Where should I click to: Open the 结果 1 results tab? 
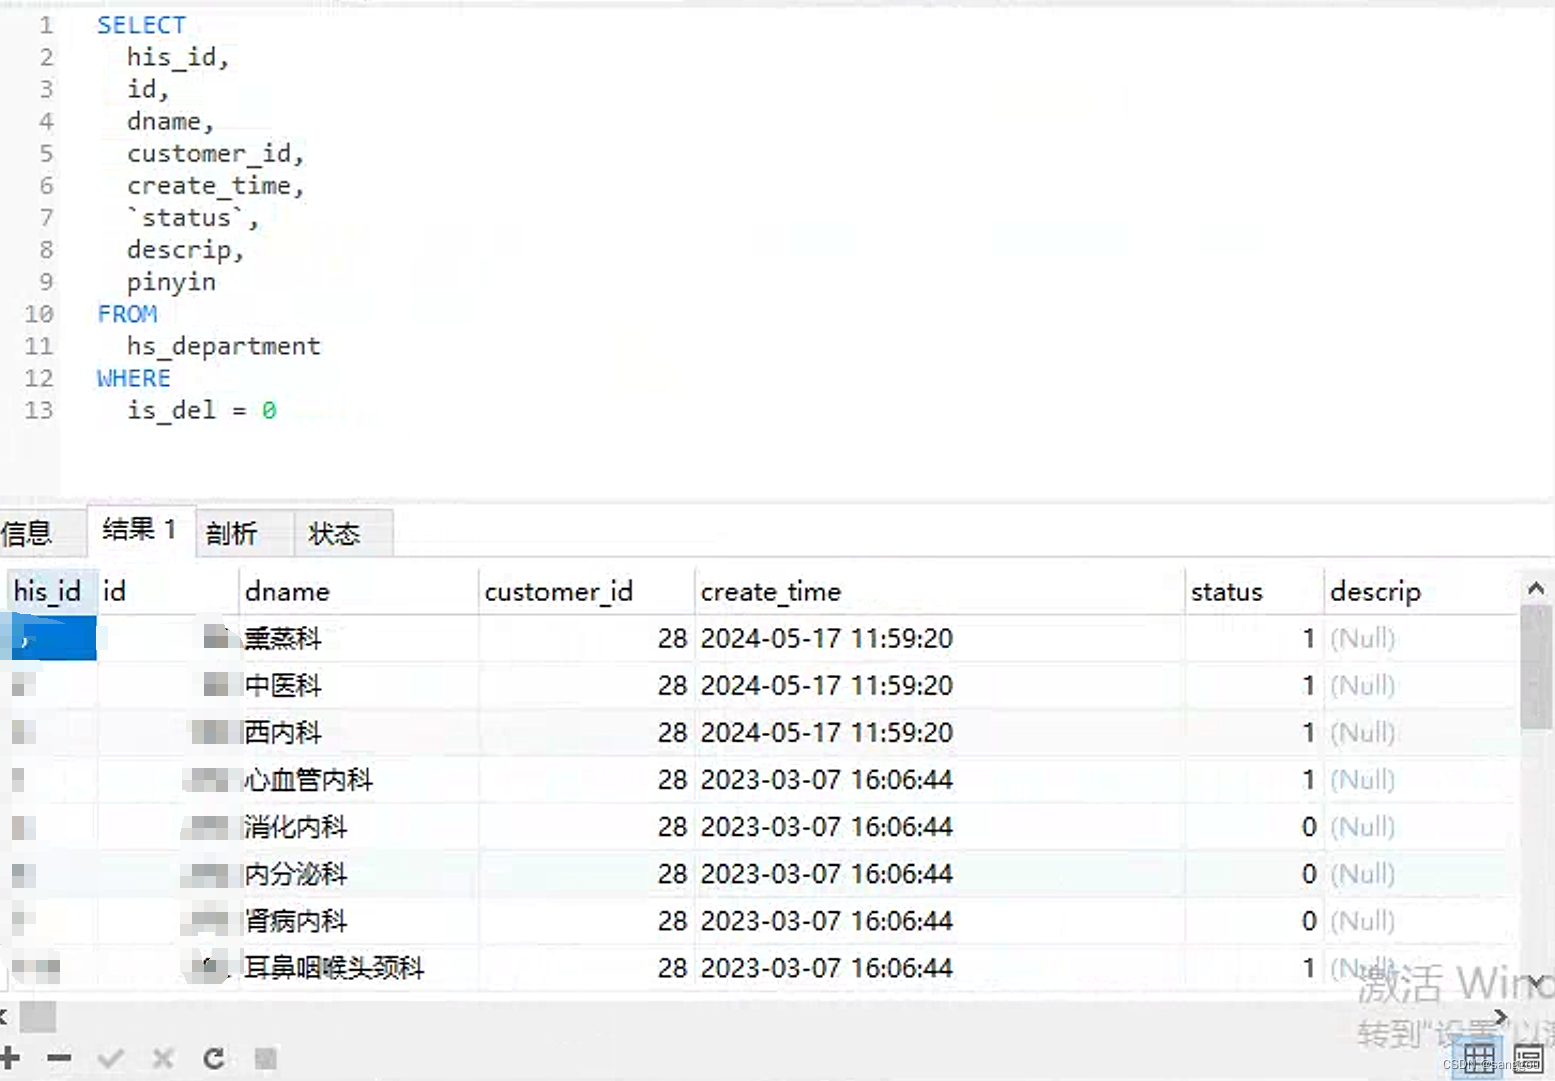coord(139,530)
